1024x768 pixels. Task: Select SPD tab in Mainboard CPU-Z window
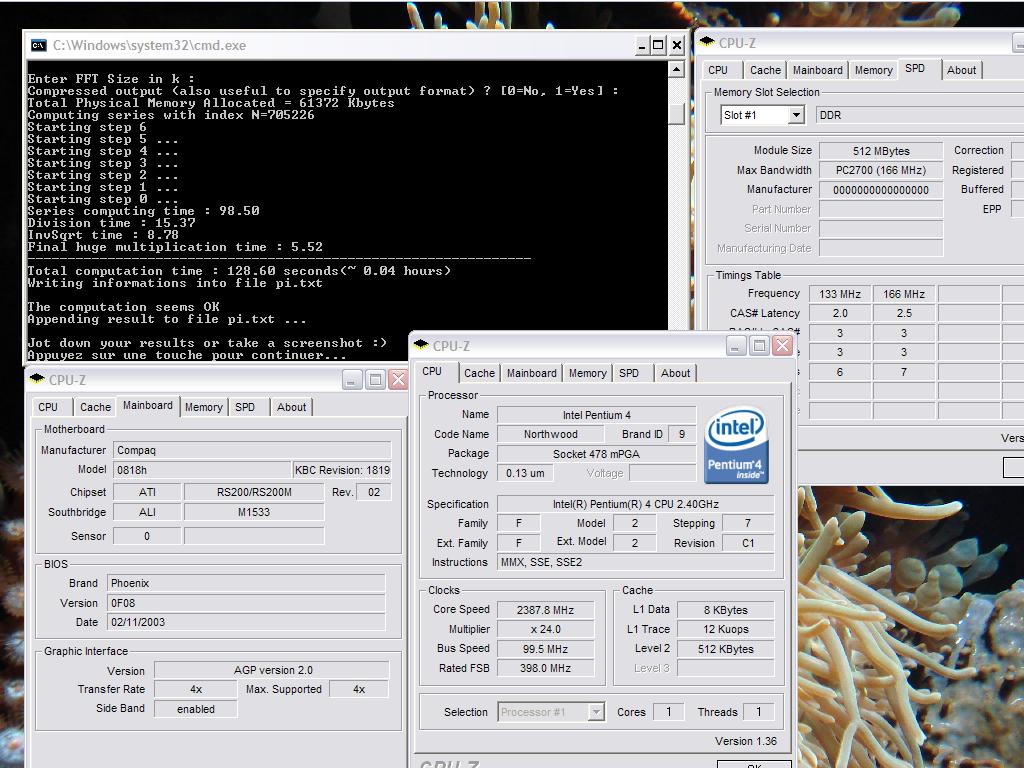[x=245, y=407]
